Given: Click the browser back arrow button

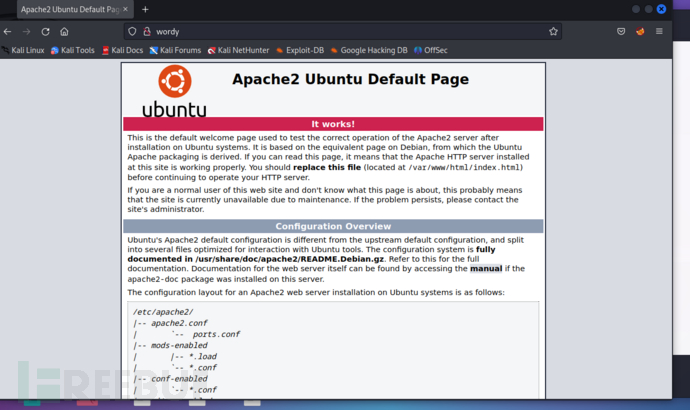Looking at the screenshot, I should tap(8, 31).
